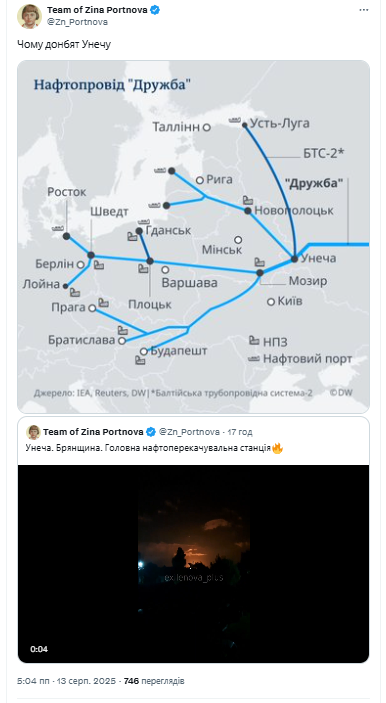Click the refinery icon in the map legend
386x703 pixels.
click(x=254, y=340)
